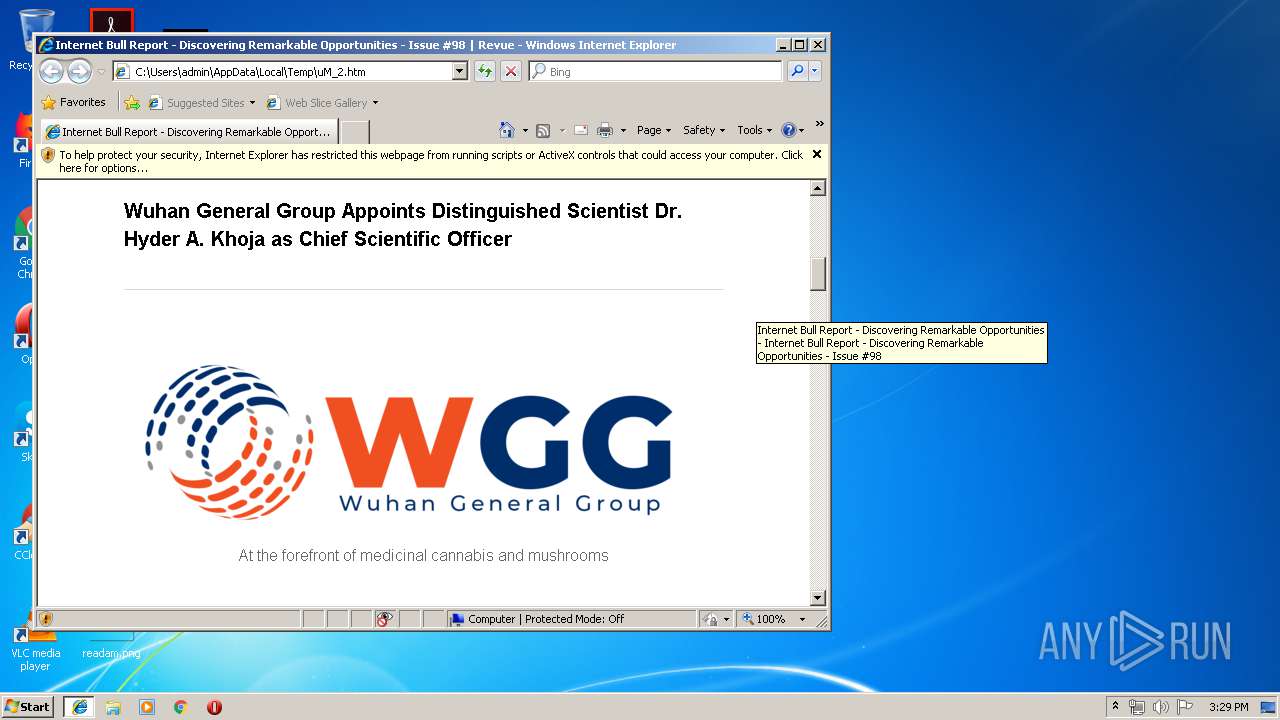Viewport: 1280px width, 720px height.
Task: Click the scrollbar up arrow
Action: click(x=818, y=188)
